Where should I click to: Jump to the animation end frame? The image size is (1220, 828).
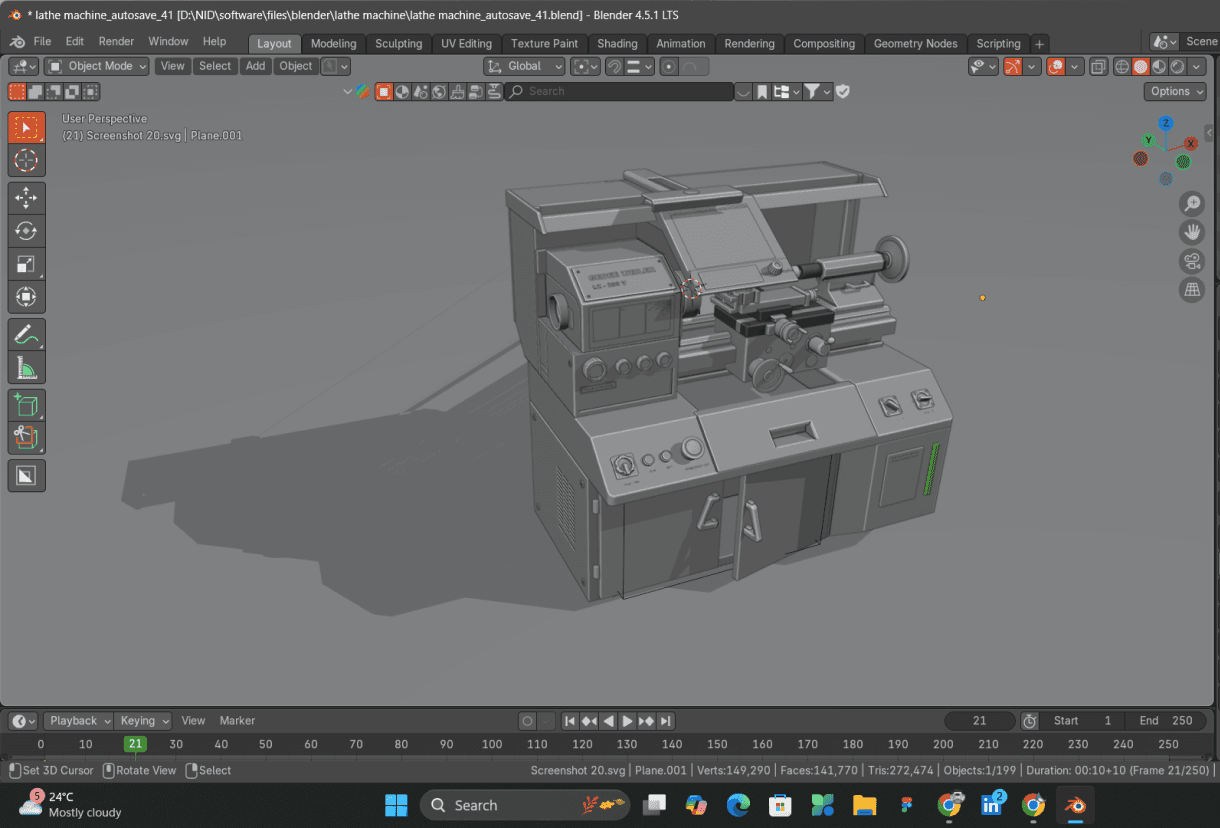(666, 721)
